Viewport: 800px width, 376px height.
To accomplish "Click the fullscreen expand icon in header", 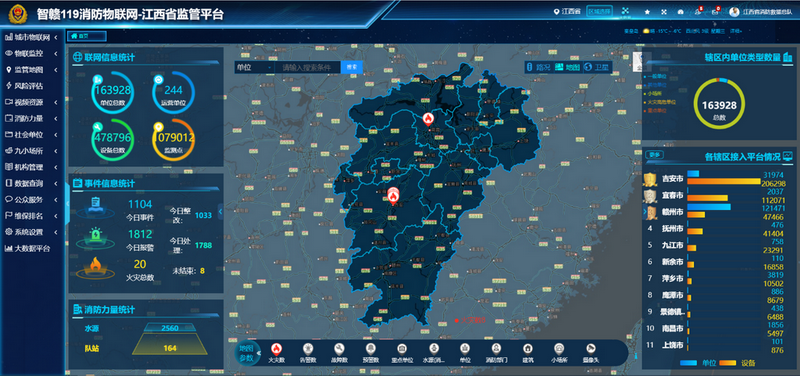I will (664, 12).
